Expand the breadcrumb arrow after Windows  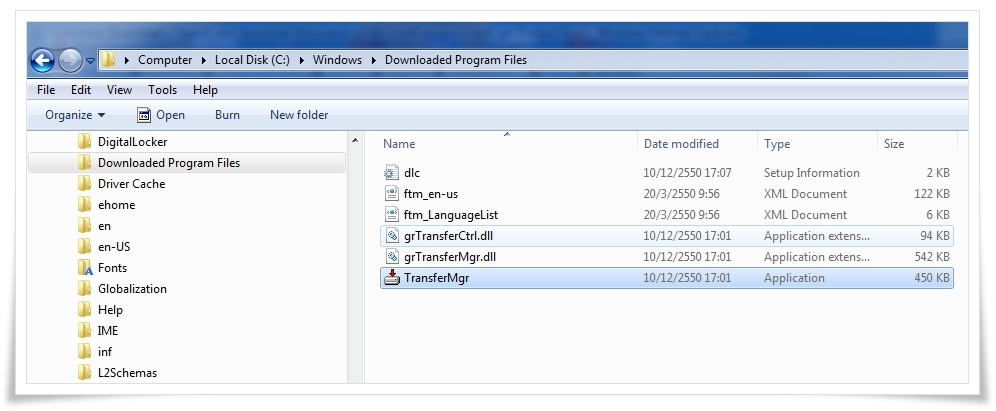coord(374,60)
